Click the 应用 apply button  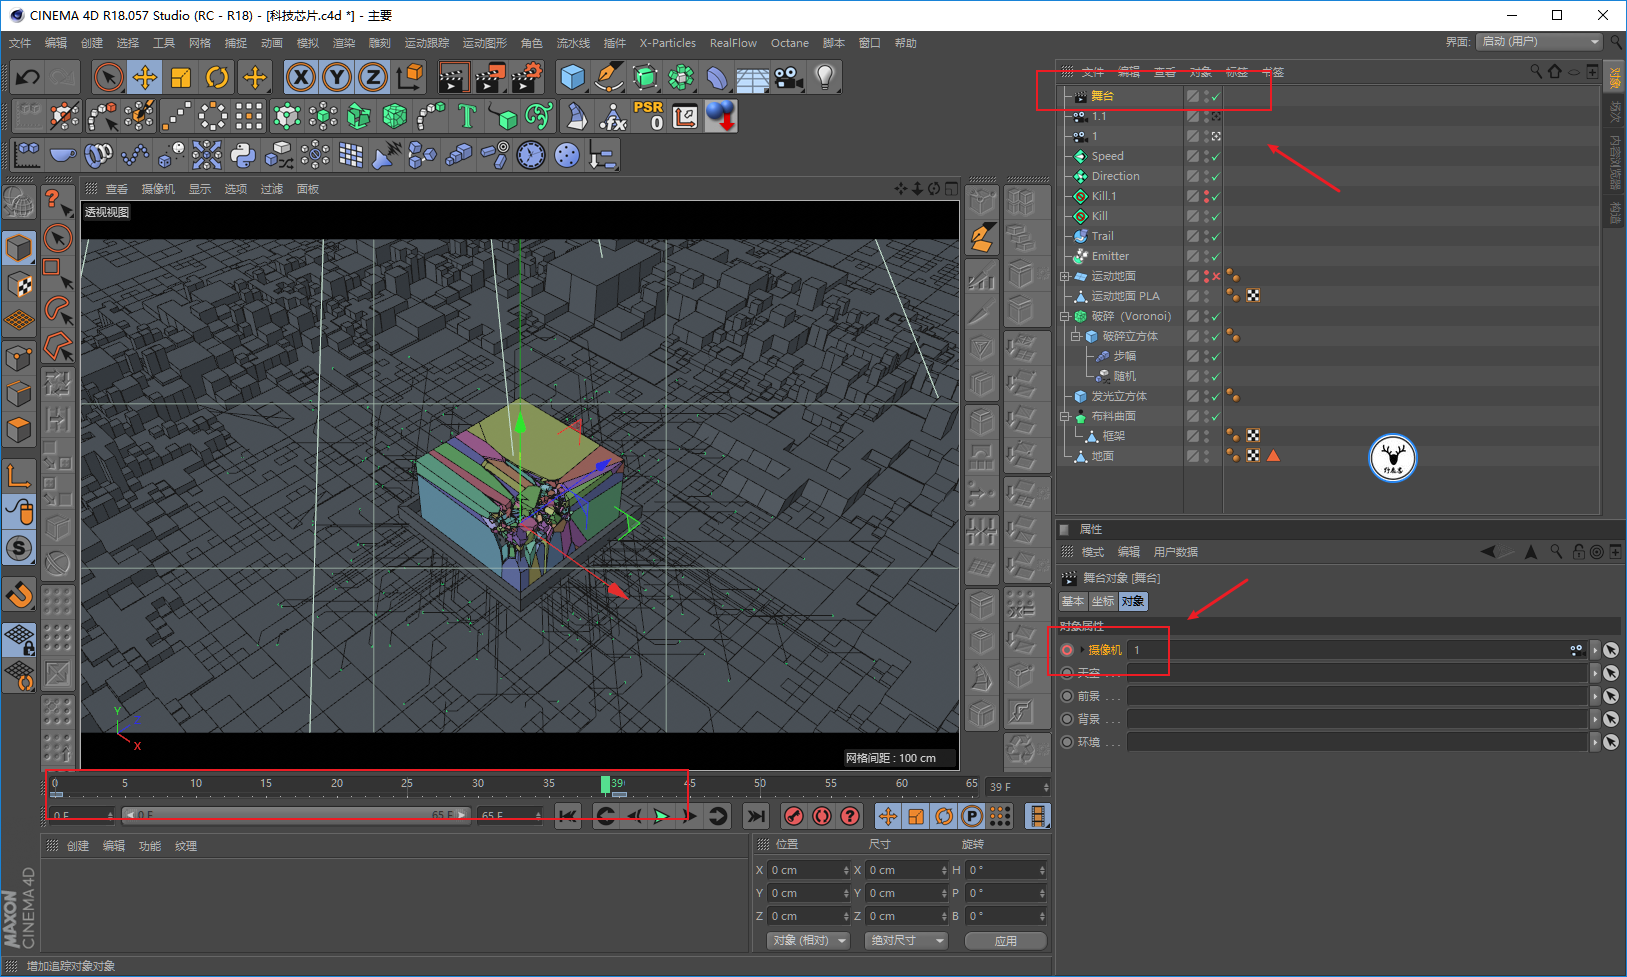(x=1006, y=941)
